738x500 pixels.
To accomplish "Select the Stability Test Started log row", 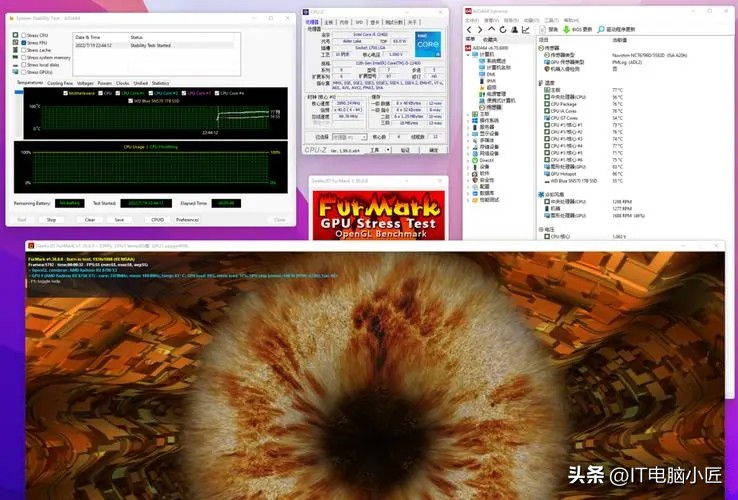I will click(x=154, y=45).
